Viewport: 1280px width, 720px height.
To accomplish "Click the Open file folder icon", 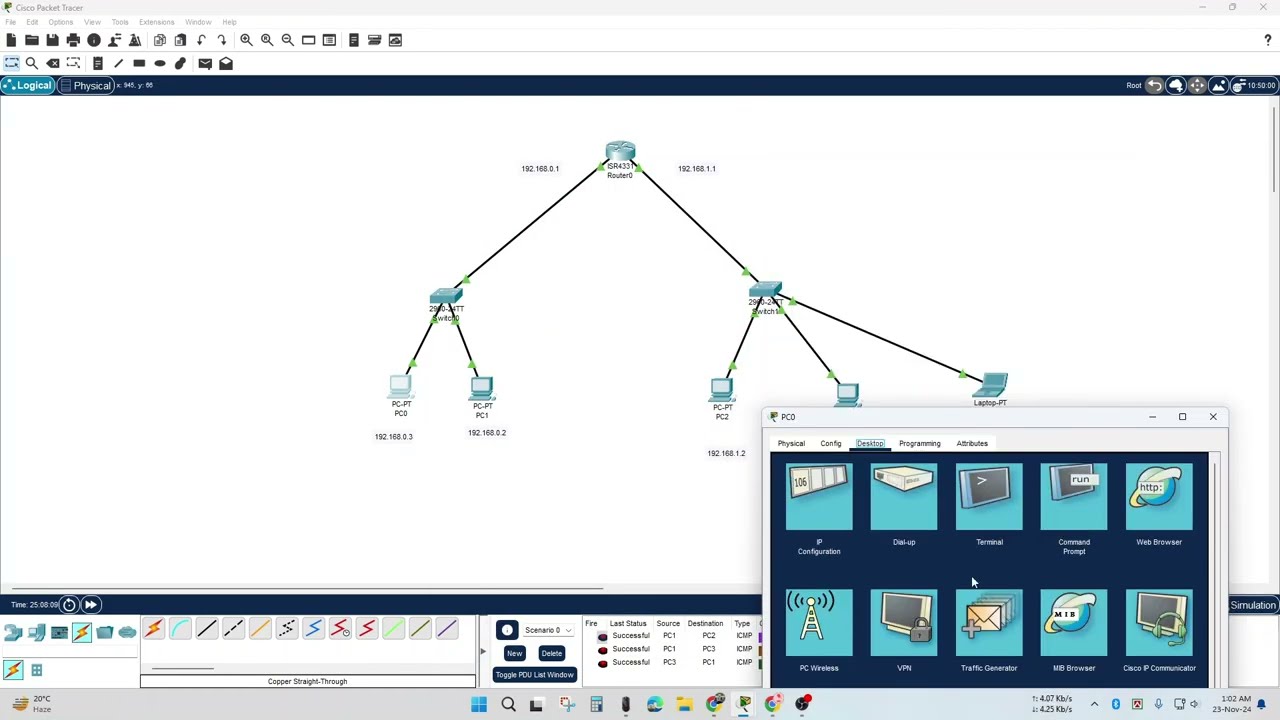I will coord(32,40).
